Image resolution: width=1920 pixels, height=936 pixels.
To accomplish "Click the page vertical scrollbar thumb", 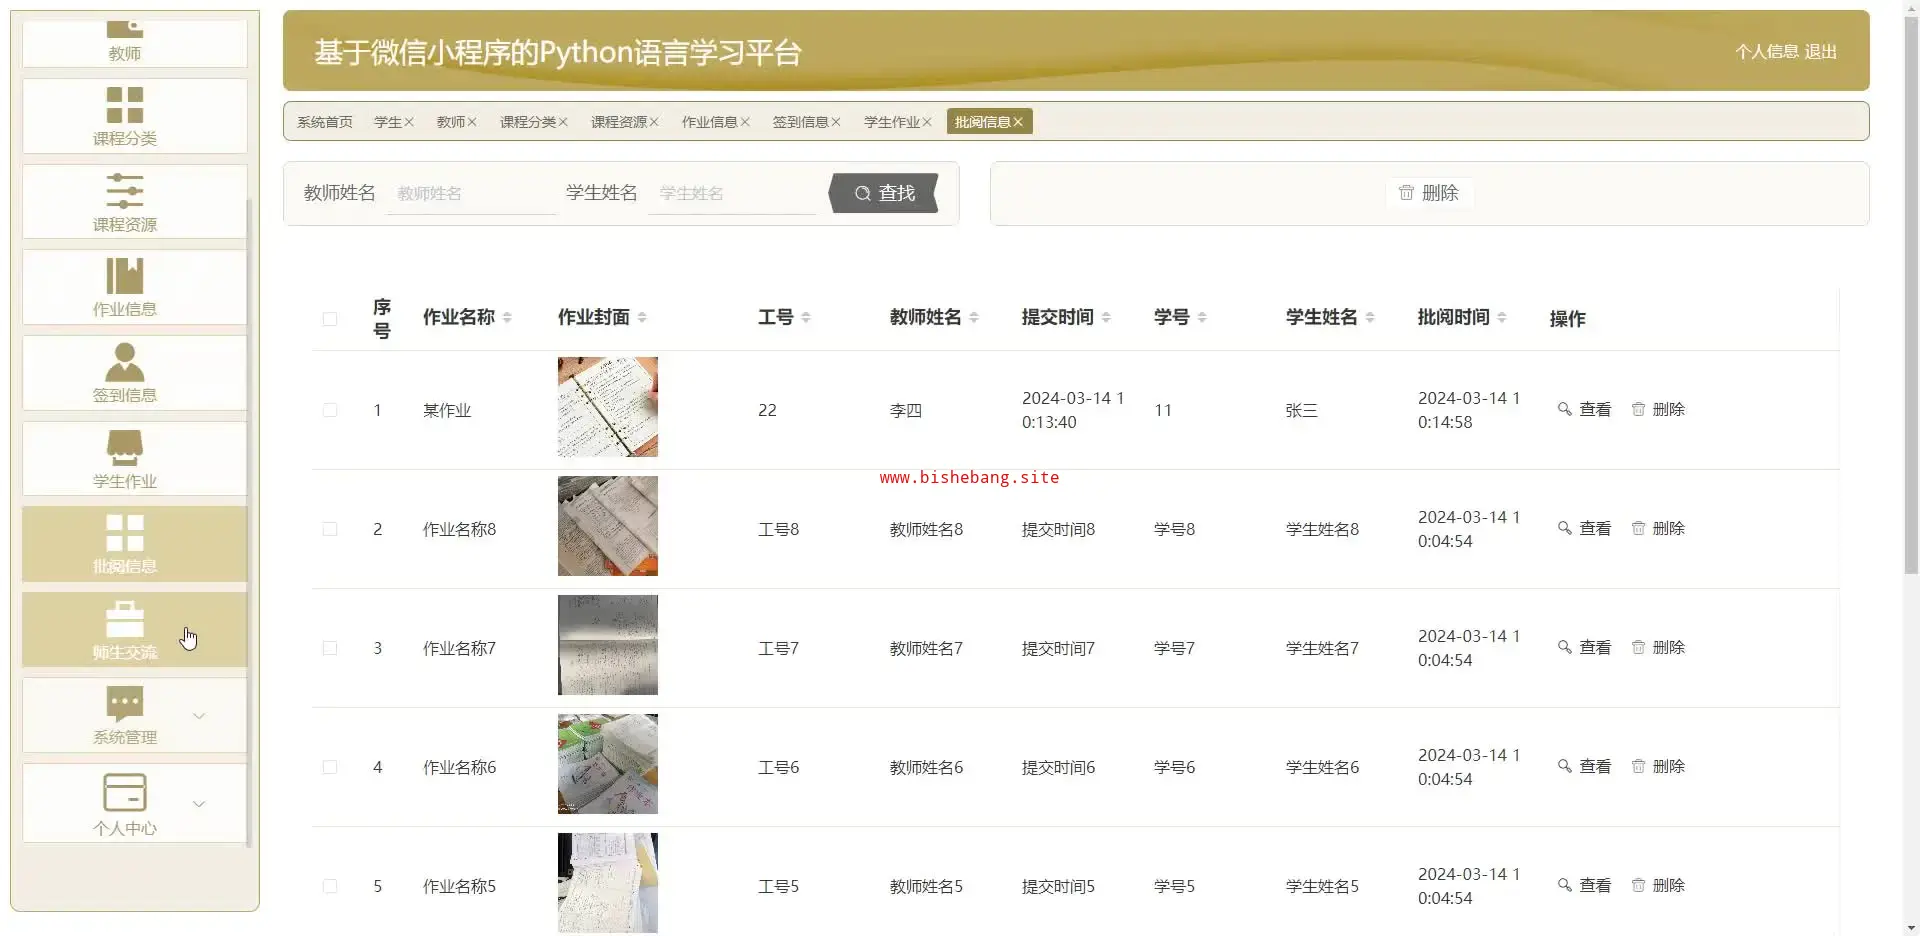I will [x=1911, y=300].
